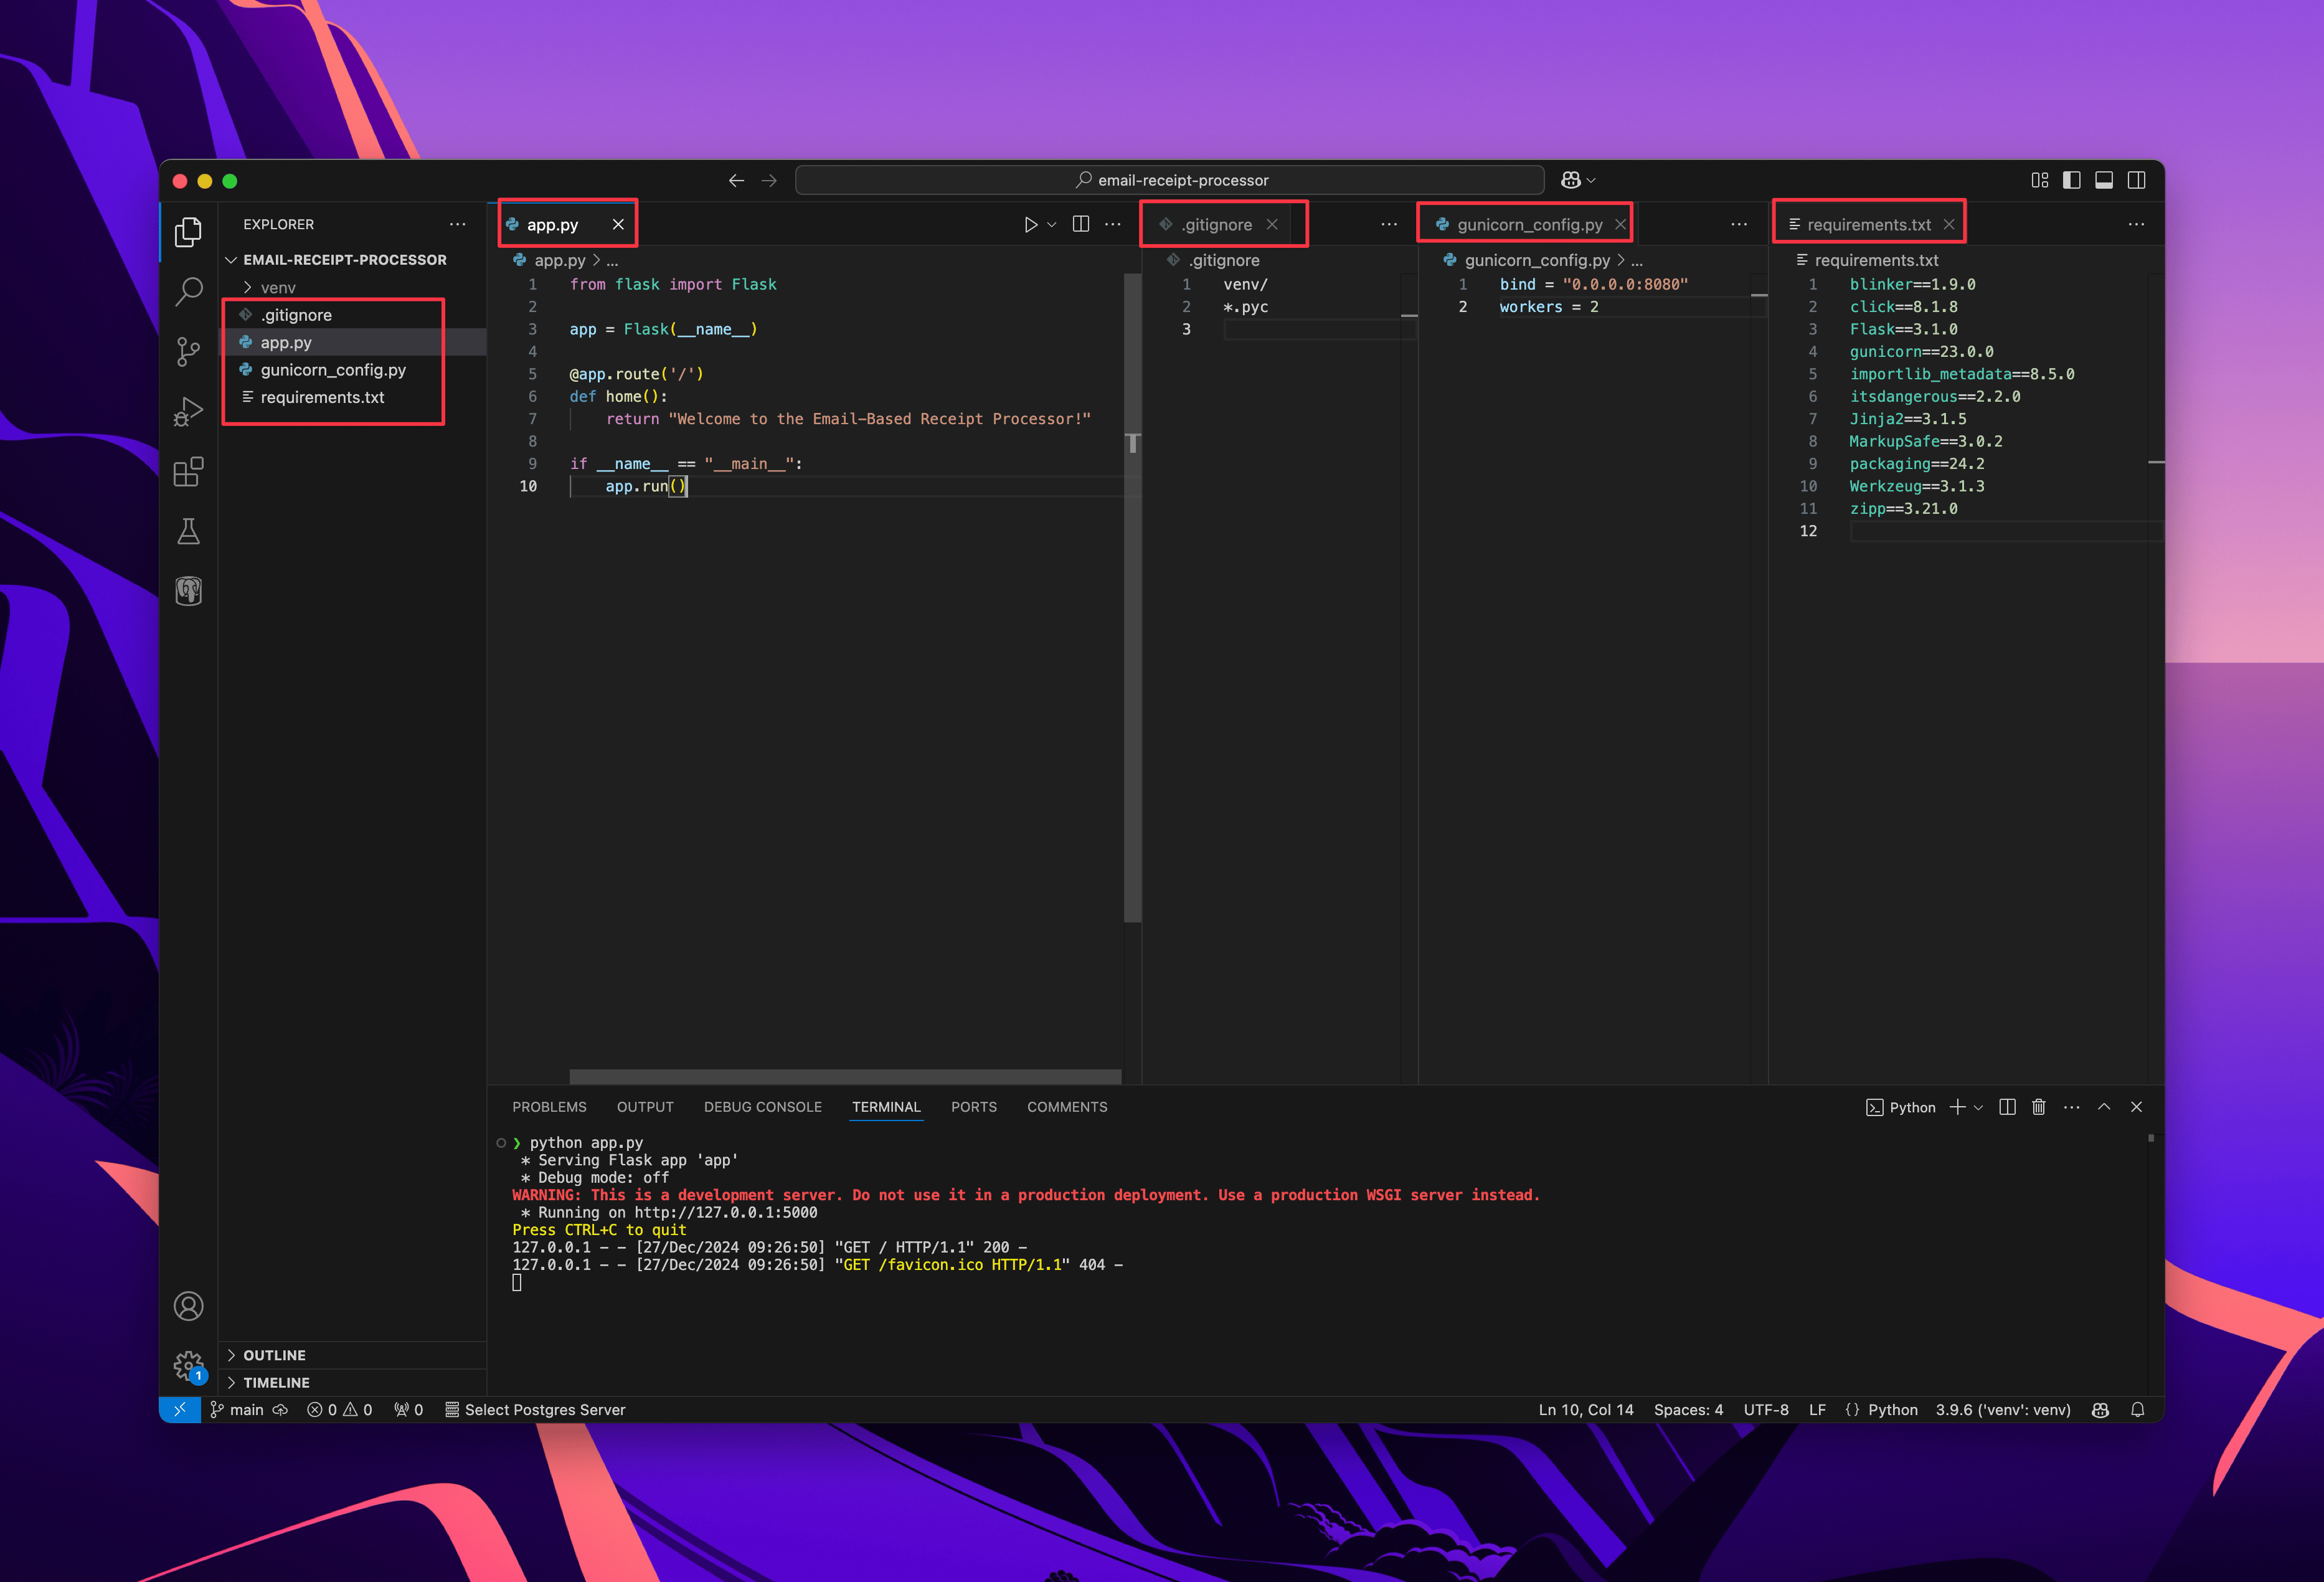The width and height of the screenshot is (2324, 1582).
Task: Change indentation via Spaces: 4
Action: 1688,1410
